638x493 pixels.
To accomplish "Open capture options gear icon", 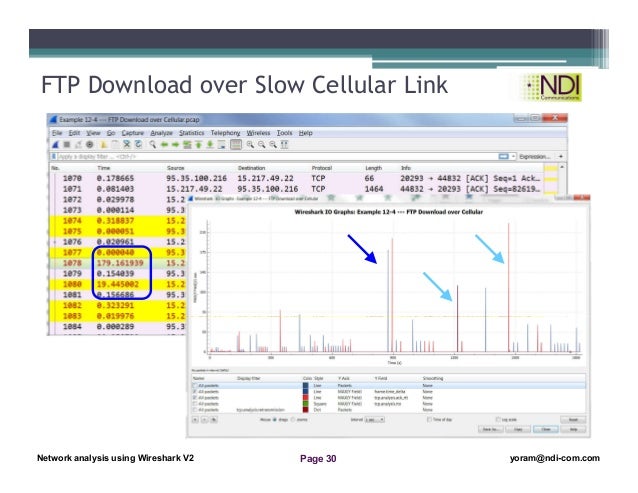I will click(90, 144).
